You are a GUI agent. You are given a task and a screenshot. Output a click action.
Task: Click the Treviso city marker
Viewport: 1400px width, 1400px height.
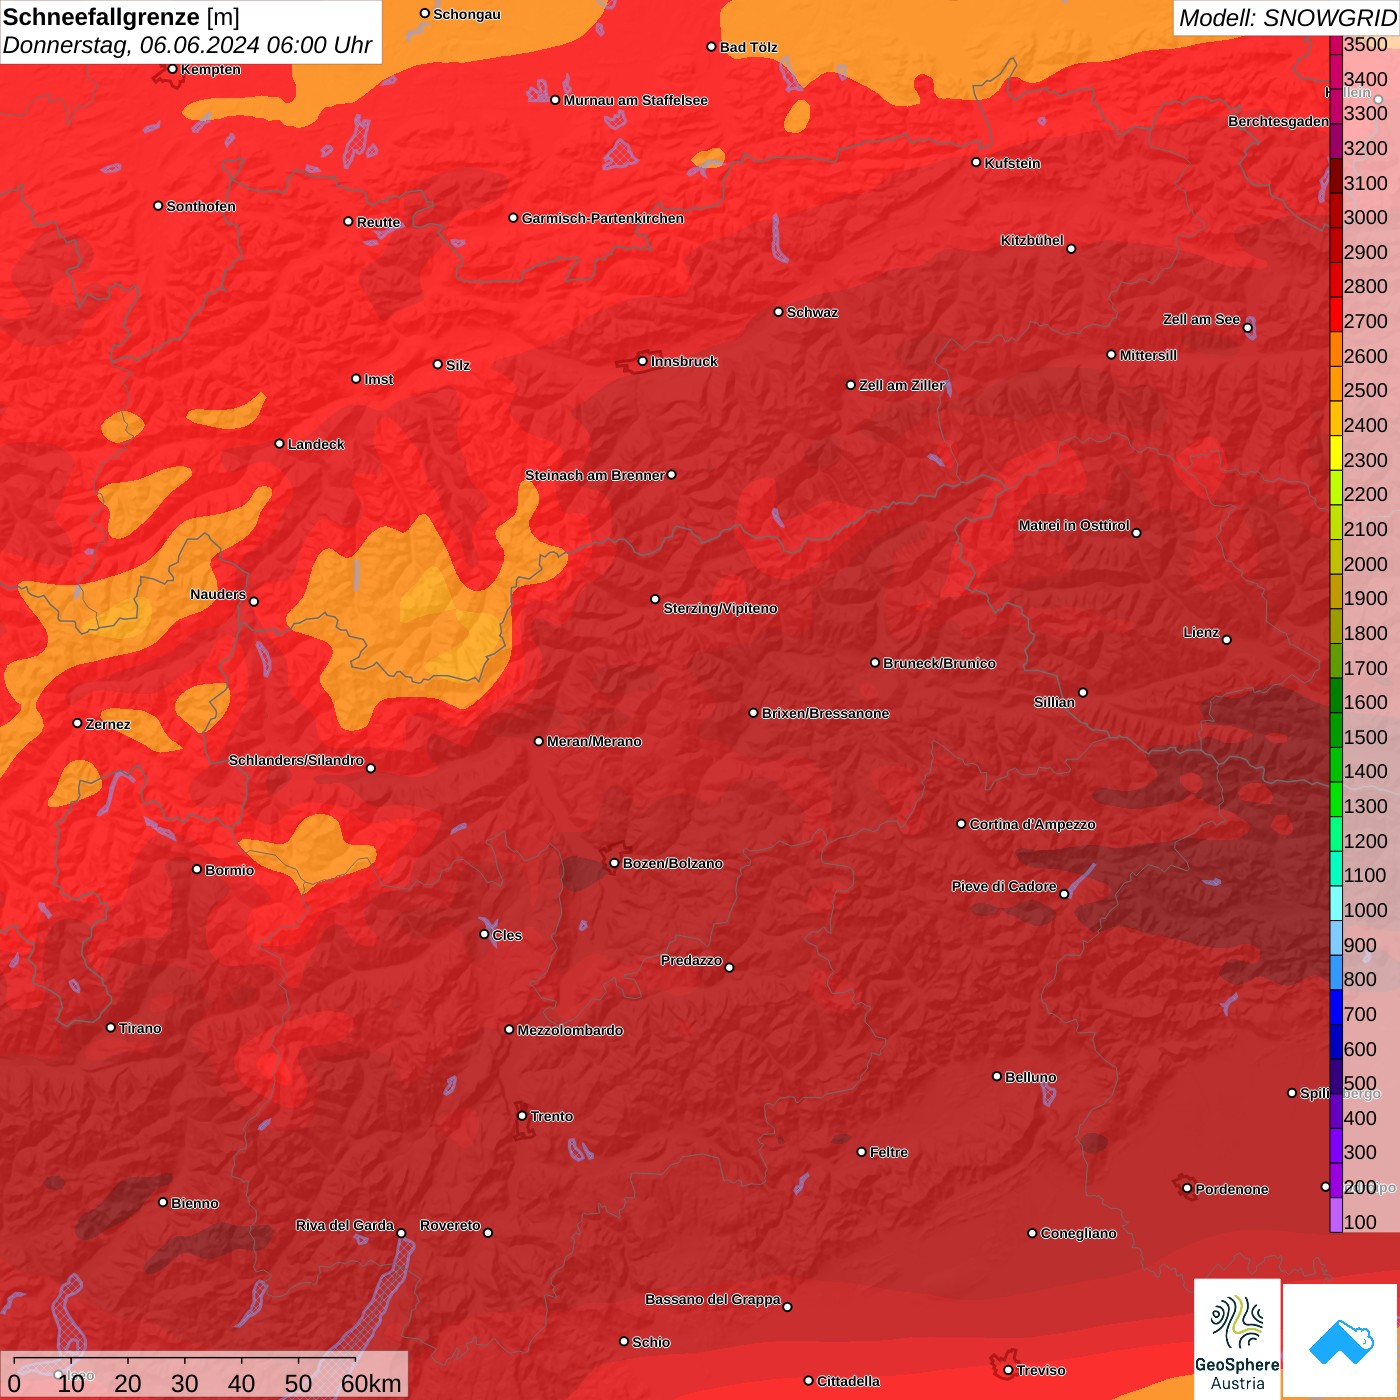(1008, 1370)
